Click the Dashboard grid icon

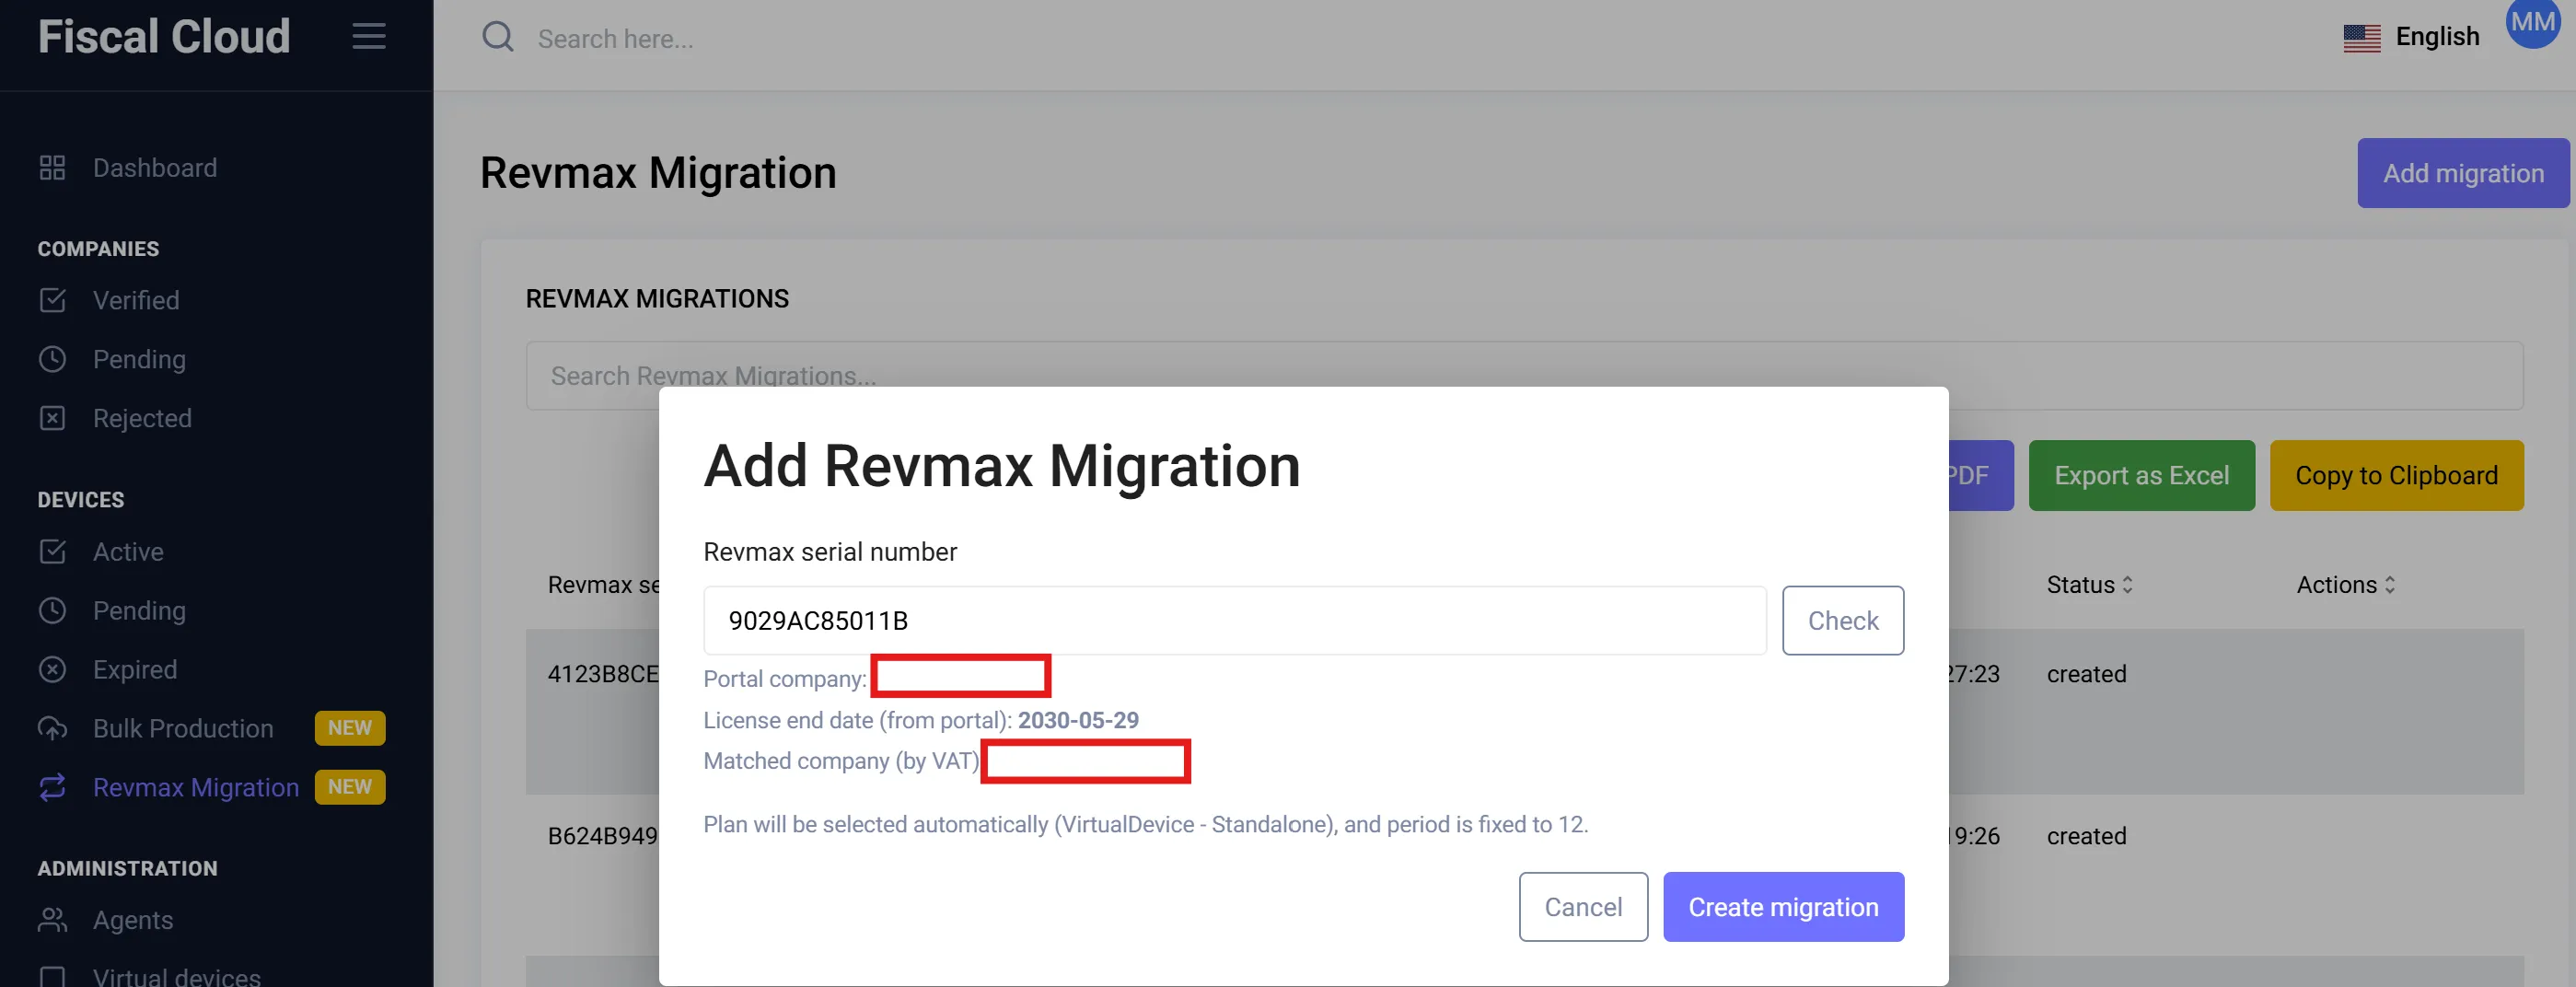[52, 167]
